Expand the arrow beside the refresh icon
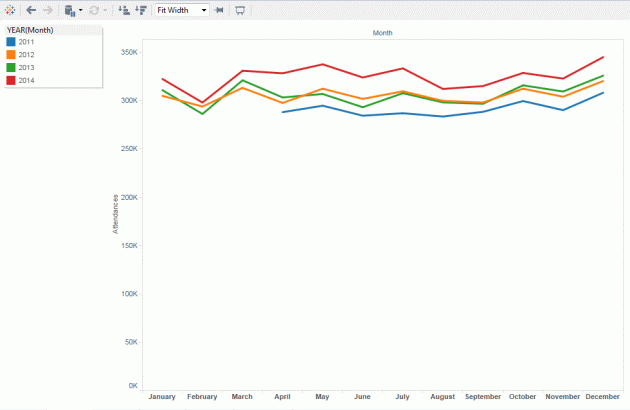The width and height of the screenshot is (630, 410). [x=105, y=10]
